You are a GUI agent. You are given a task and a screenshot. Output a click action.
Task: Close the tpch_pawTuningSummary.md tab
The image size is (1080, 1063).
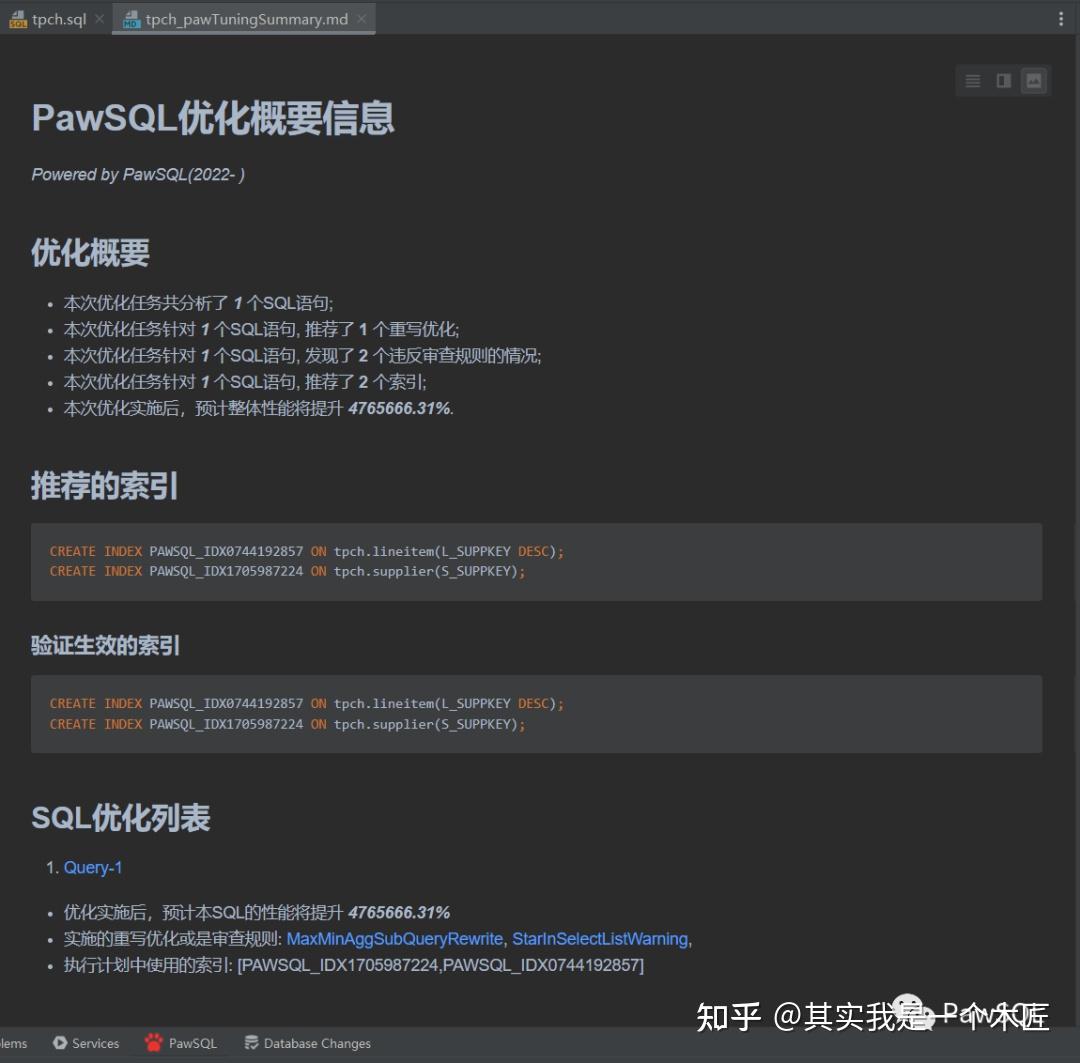coord(362,18)
